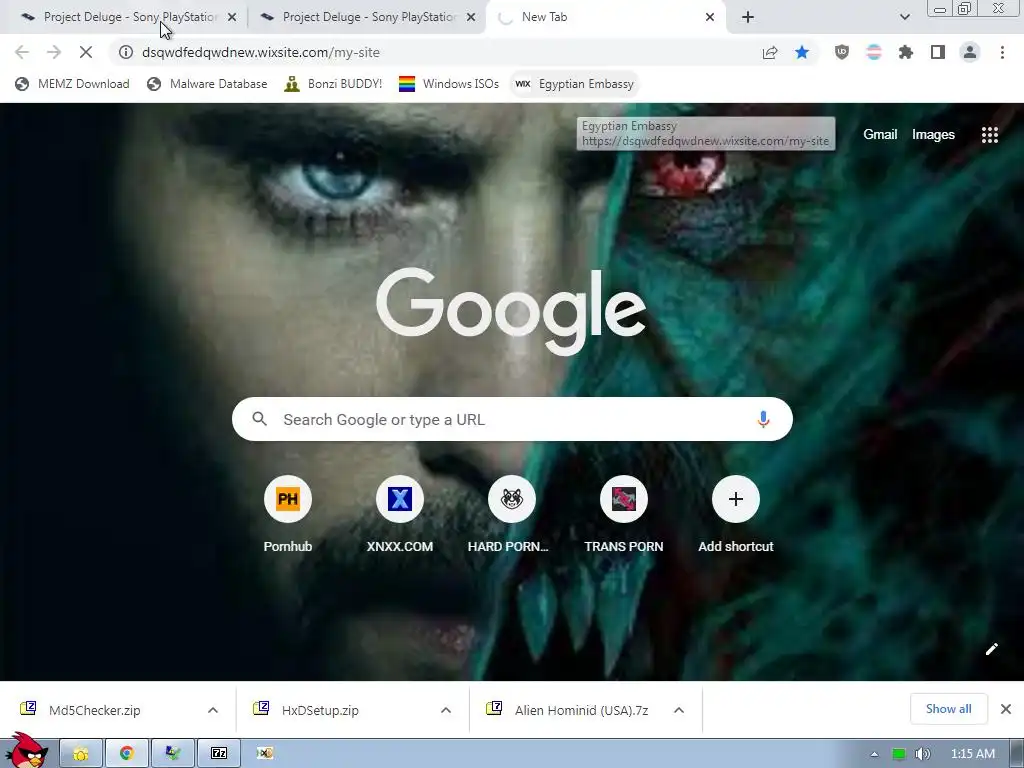Click the address bar URL
The height and width of the screenshot is (768, 1024).
pos(261,52)
